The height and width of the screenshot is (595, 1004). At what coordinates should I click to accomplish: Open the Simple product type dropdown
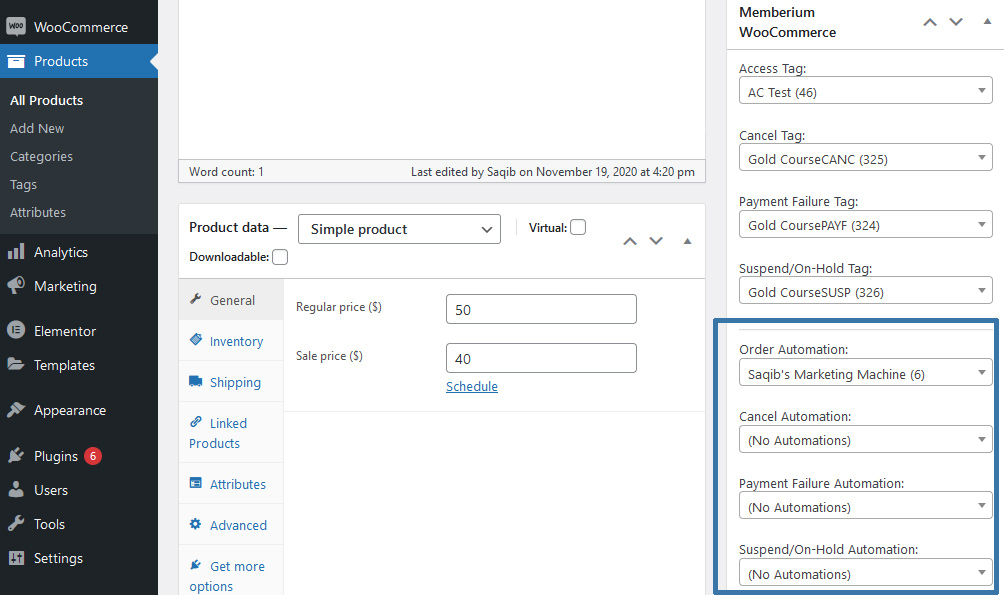(x=400, y=229)
